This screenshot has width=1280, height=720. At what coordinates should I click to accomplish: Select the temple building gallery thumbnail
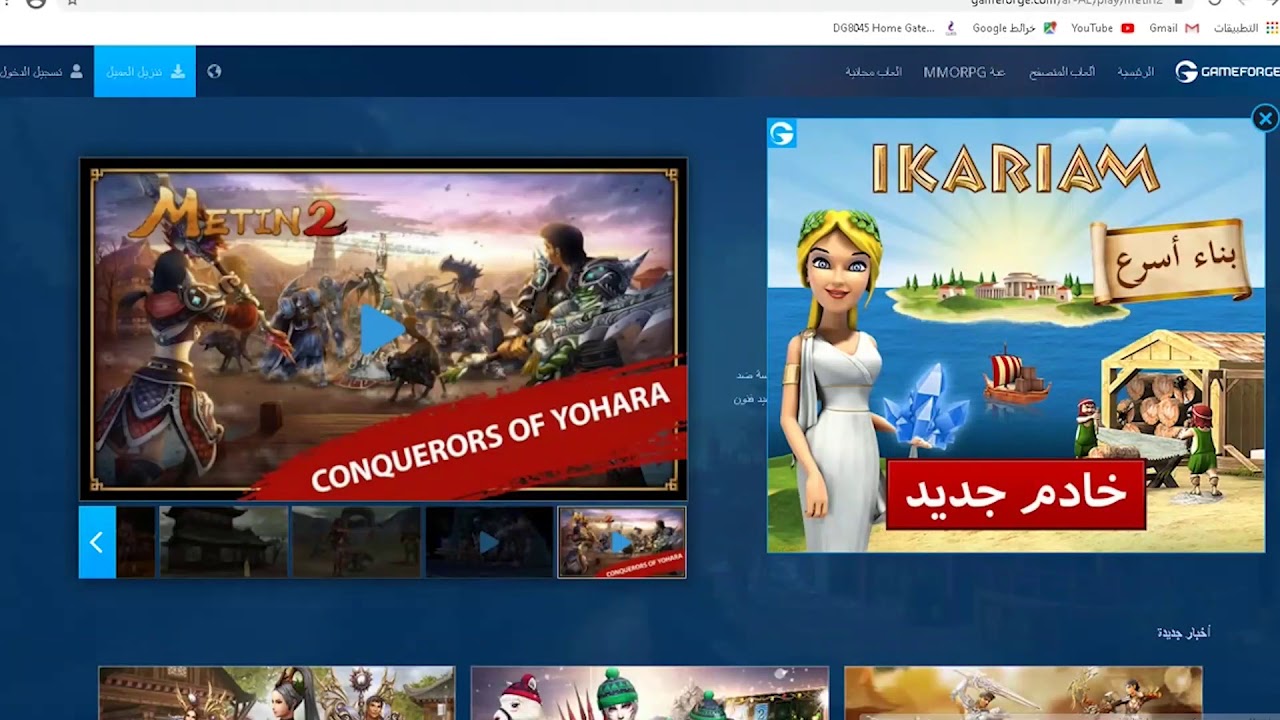223,542
